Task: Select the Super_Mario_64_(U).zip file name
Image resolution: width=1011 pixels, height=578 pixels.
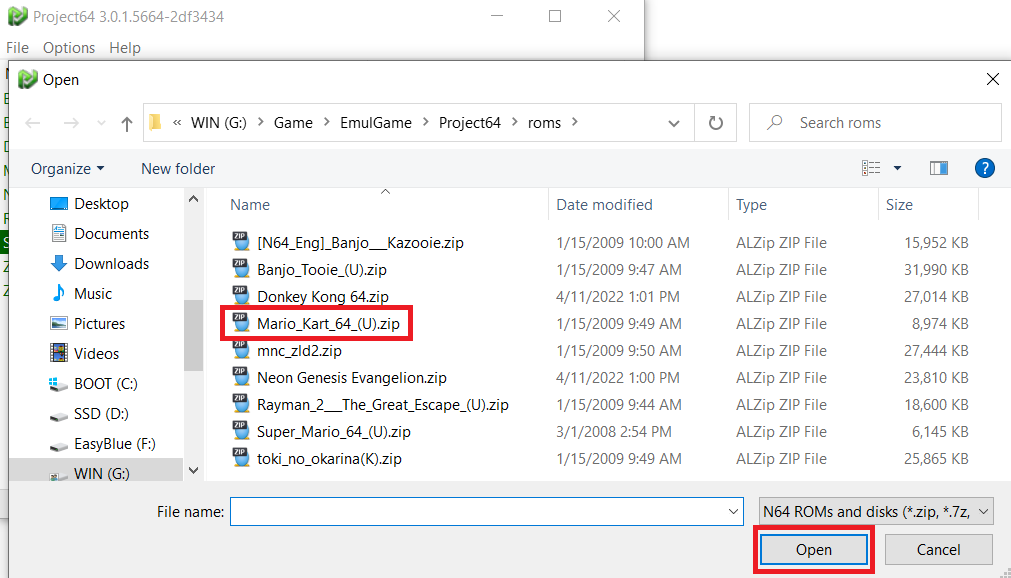Action: tap(333, 432)
